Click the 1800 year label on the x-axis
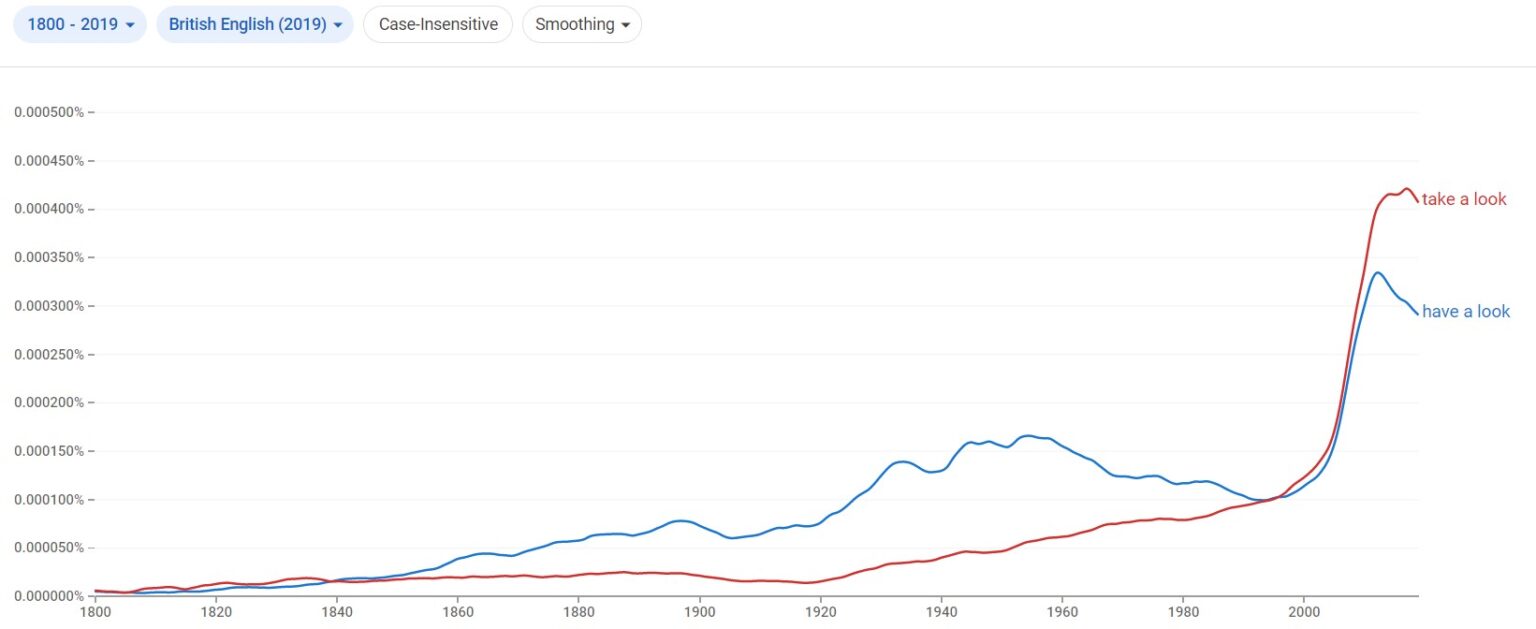Viewport: 1536px width, 629px height. tap(96, 608)
